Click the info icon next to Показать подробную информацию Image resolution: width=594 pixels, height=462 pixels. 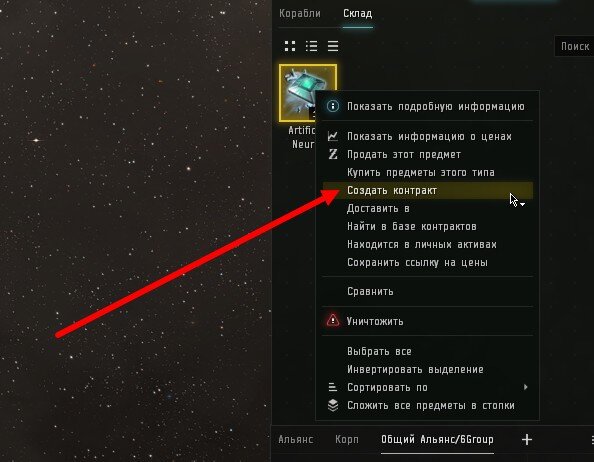(x=333, y=106)
